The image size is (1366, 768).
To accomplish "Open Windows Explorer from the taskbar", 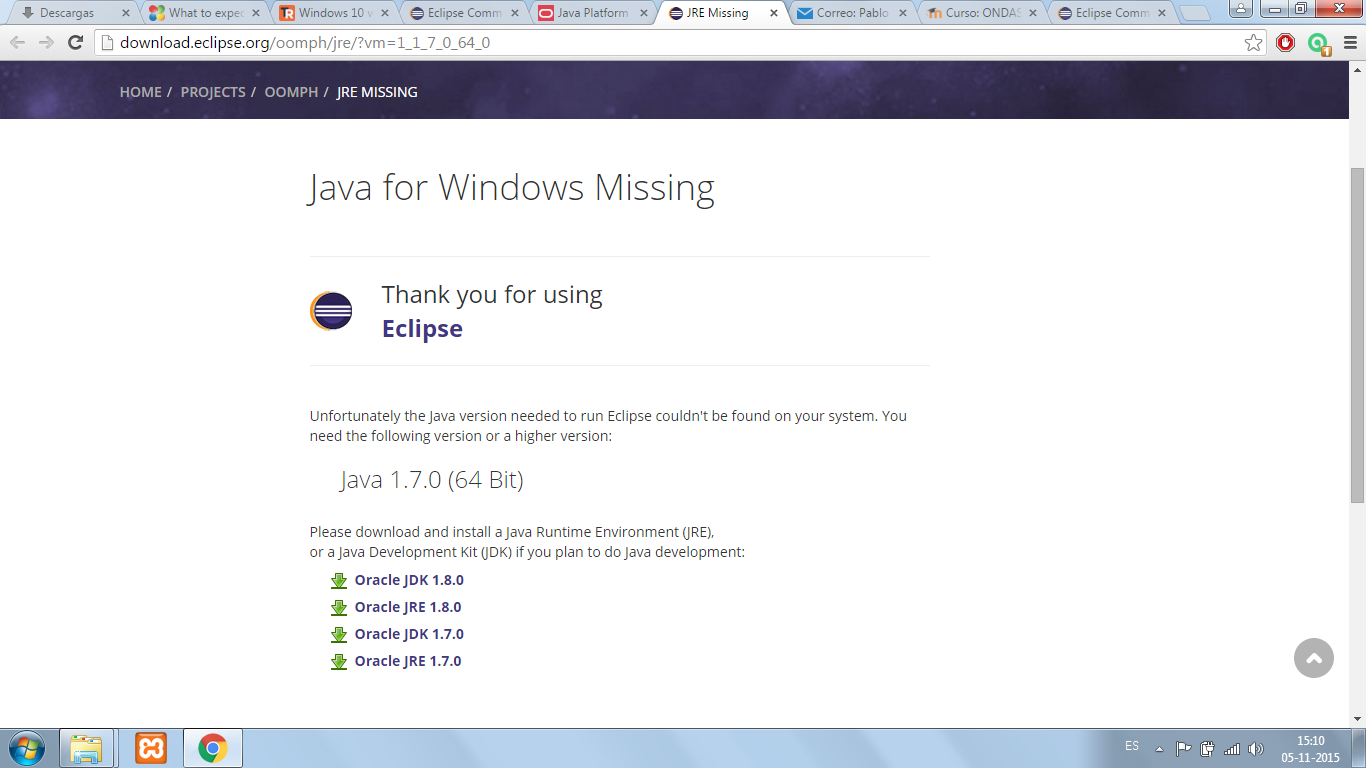I will [x=87, y=748].
